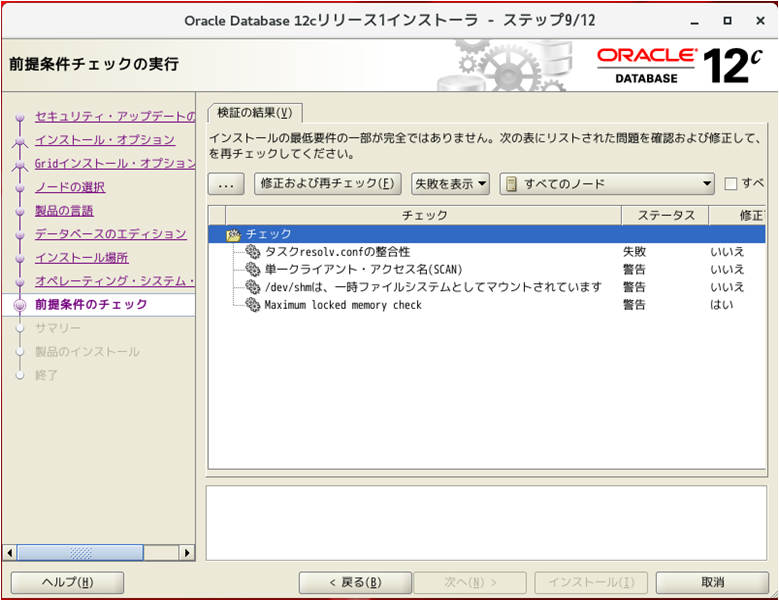Open the 失敗を表示 dropdown
This screenshot has height=601, width=779.
[450, 184]
